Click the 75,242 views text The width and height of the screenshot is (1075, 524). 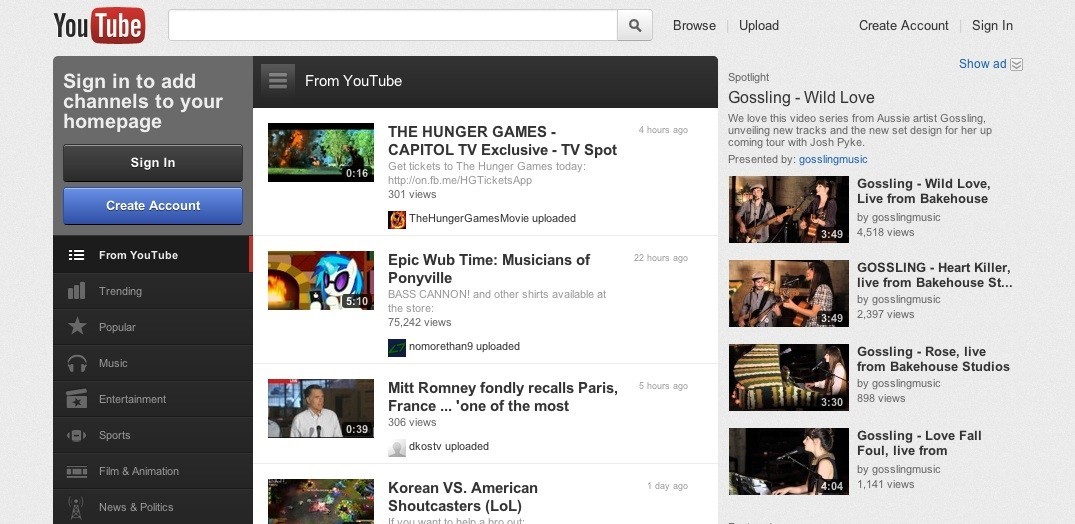tap(420, 322)
